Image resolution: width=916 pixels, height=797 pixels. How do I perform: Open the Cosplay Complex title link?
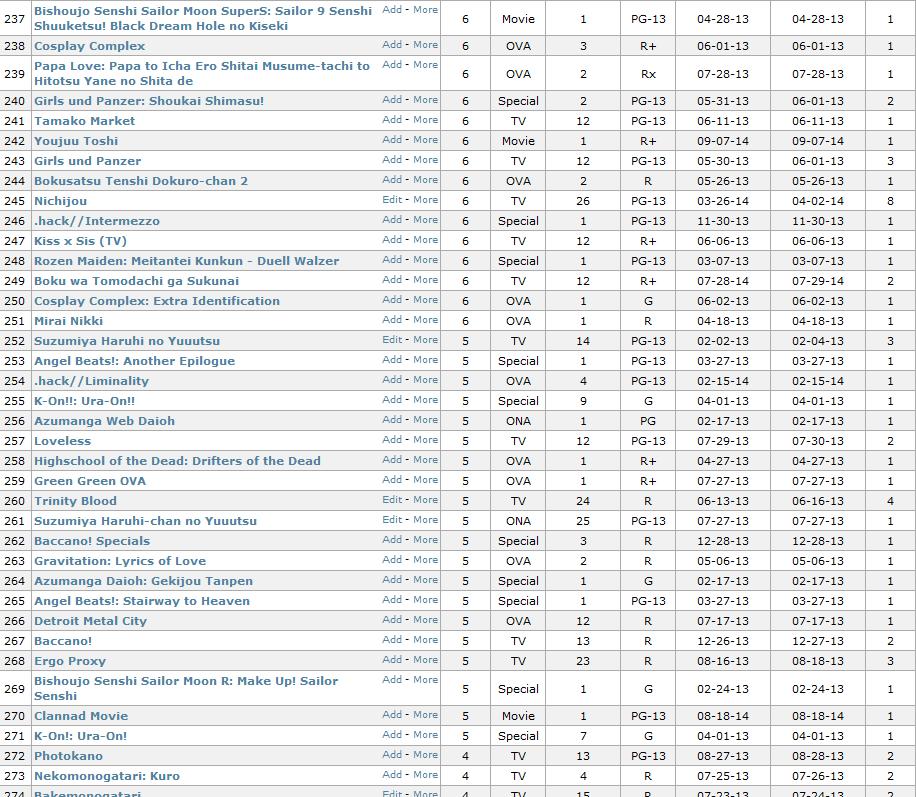tap(89, 46)
